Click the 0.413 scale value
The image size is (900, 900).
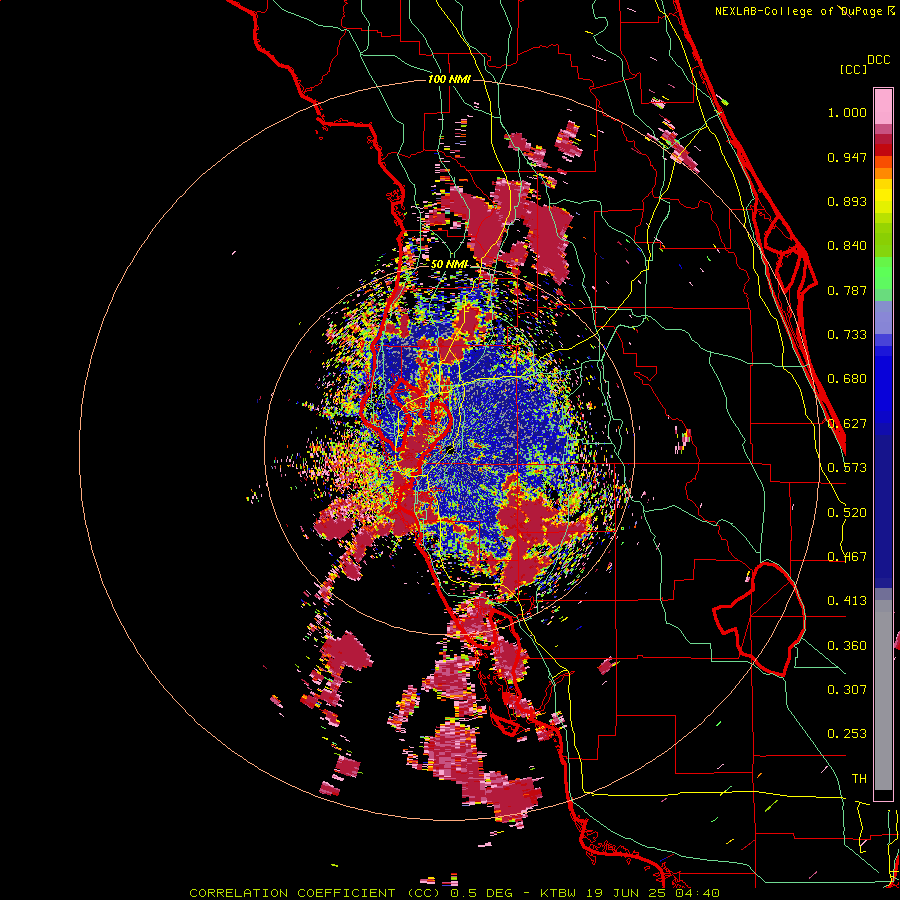click(x=847, y=601)
